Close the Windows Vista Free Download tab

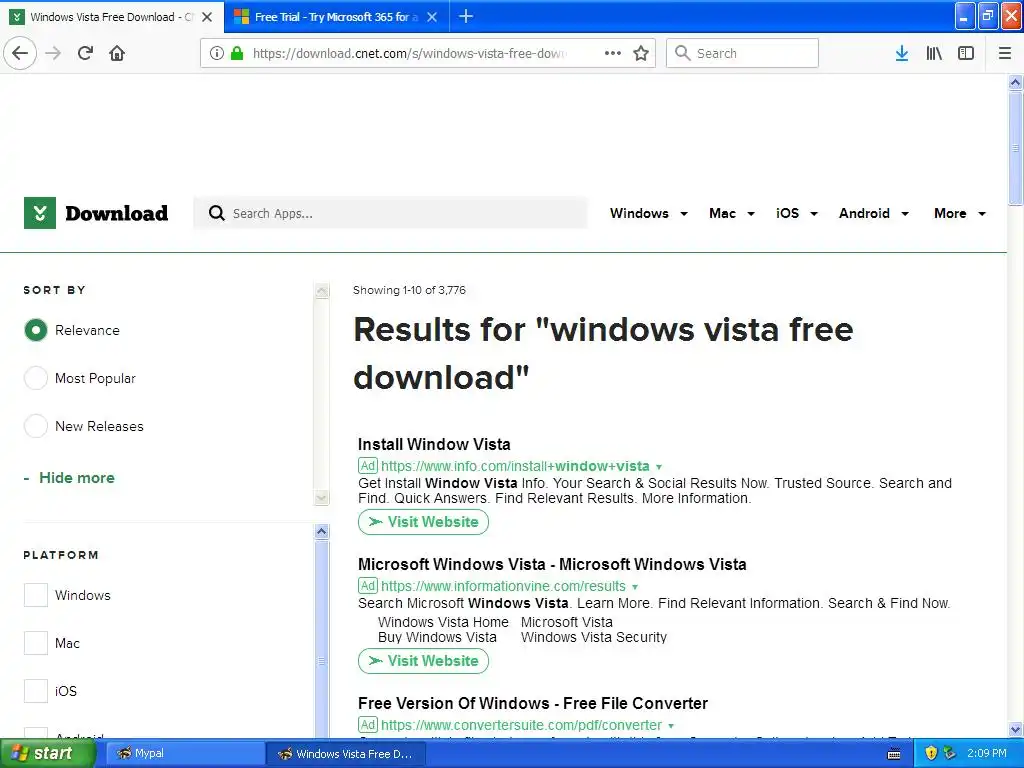click(207, 17)
